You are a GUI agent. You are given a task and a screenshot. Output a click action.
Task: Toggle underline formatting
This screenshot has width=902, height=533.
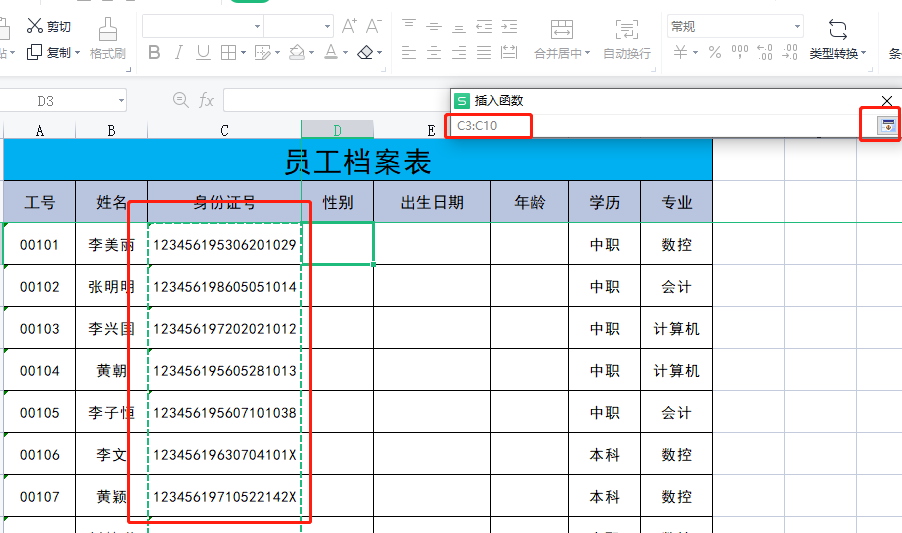point(203,52)
